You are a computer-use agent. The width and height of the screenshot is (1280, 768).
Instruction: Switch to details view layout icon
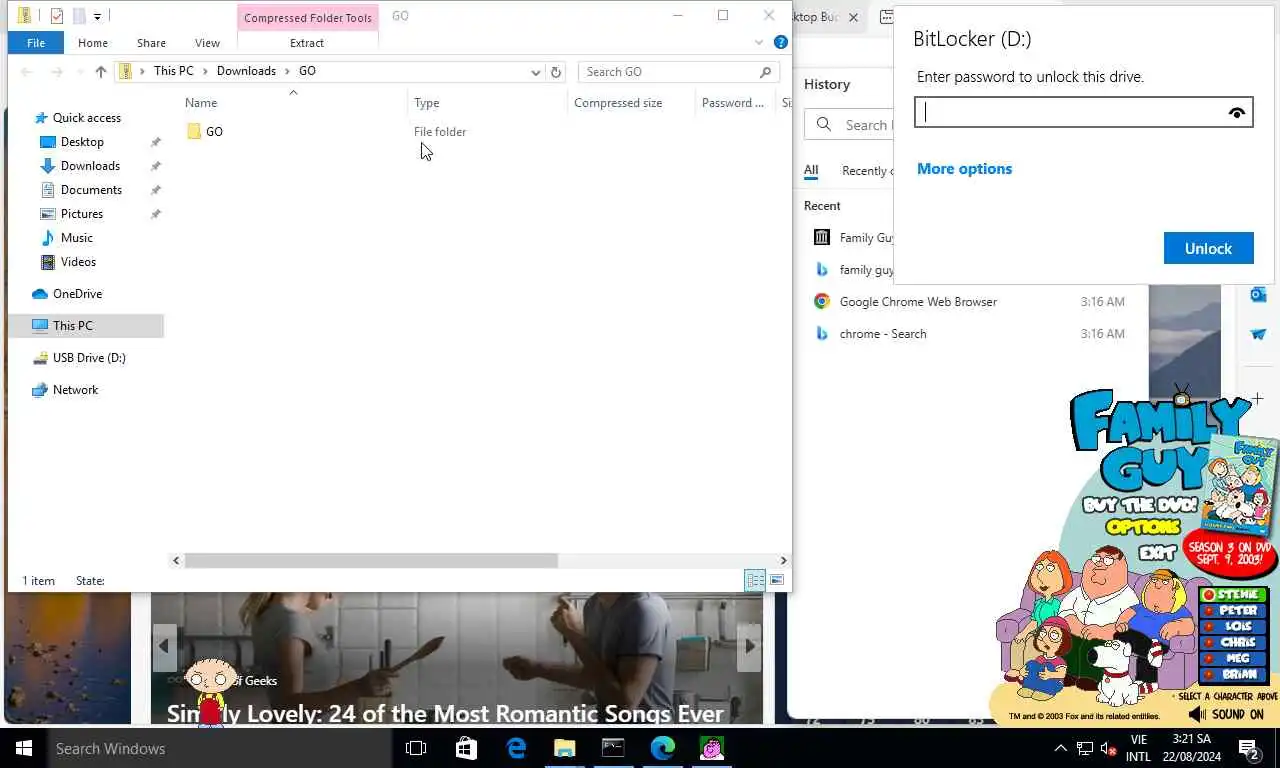(755, 580)
